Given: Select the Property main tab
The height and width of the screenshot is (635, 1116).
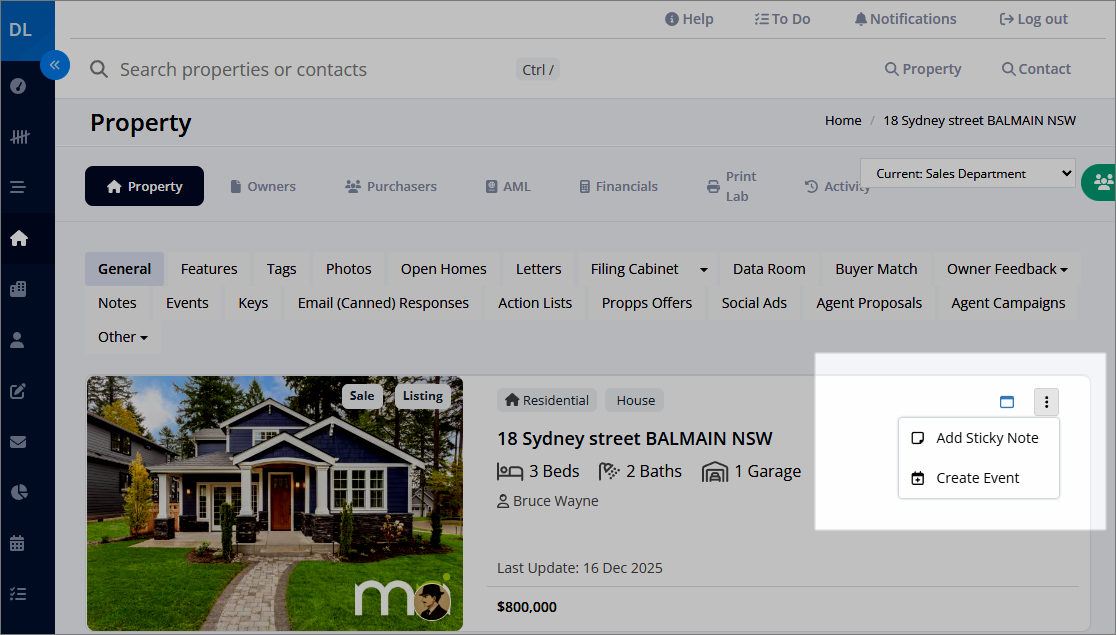Looking at the screenshot, I should (144, 186).
